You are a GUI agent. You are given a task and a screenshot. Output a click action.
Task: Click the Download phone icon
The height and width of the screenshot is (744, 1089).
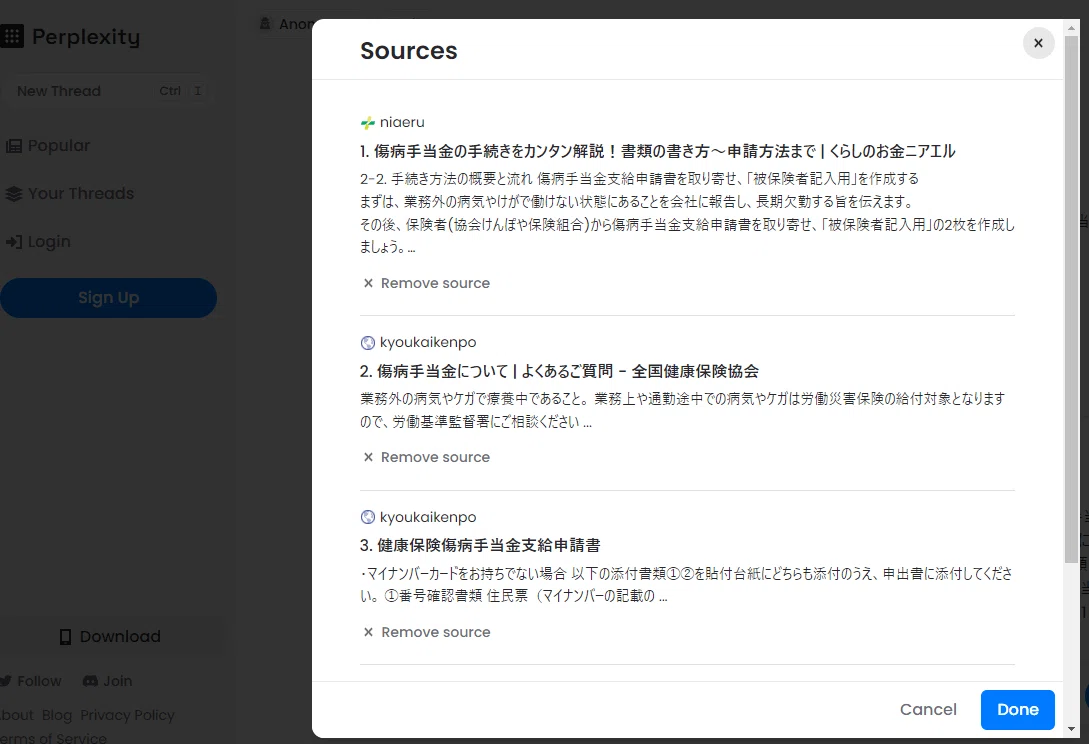click(x=65, y=637)
